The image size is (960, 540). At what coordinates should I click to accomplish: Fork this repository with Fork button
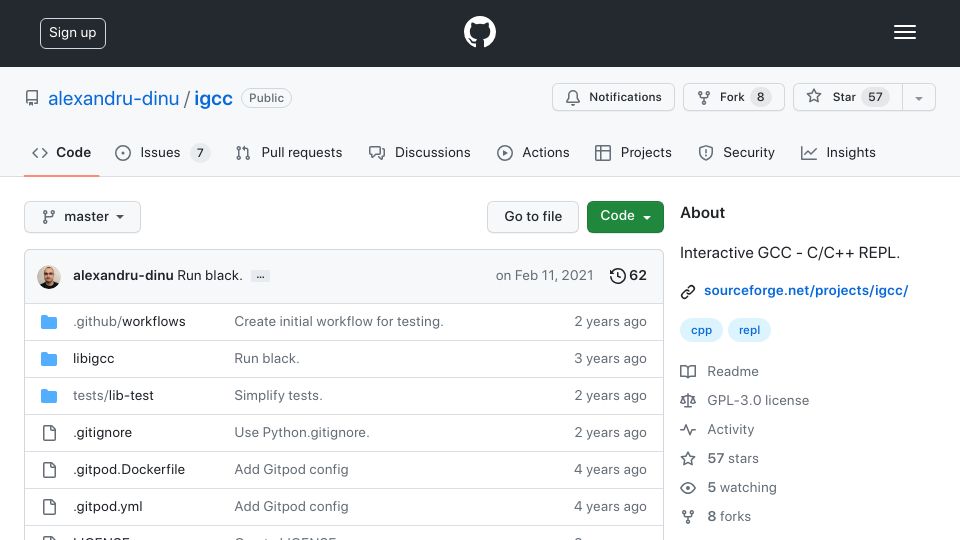[733, 97]
